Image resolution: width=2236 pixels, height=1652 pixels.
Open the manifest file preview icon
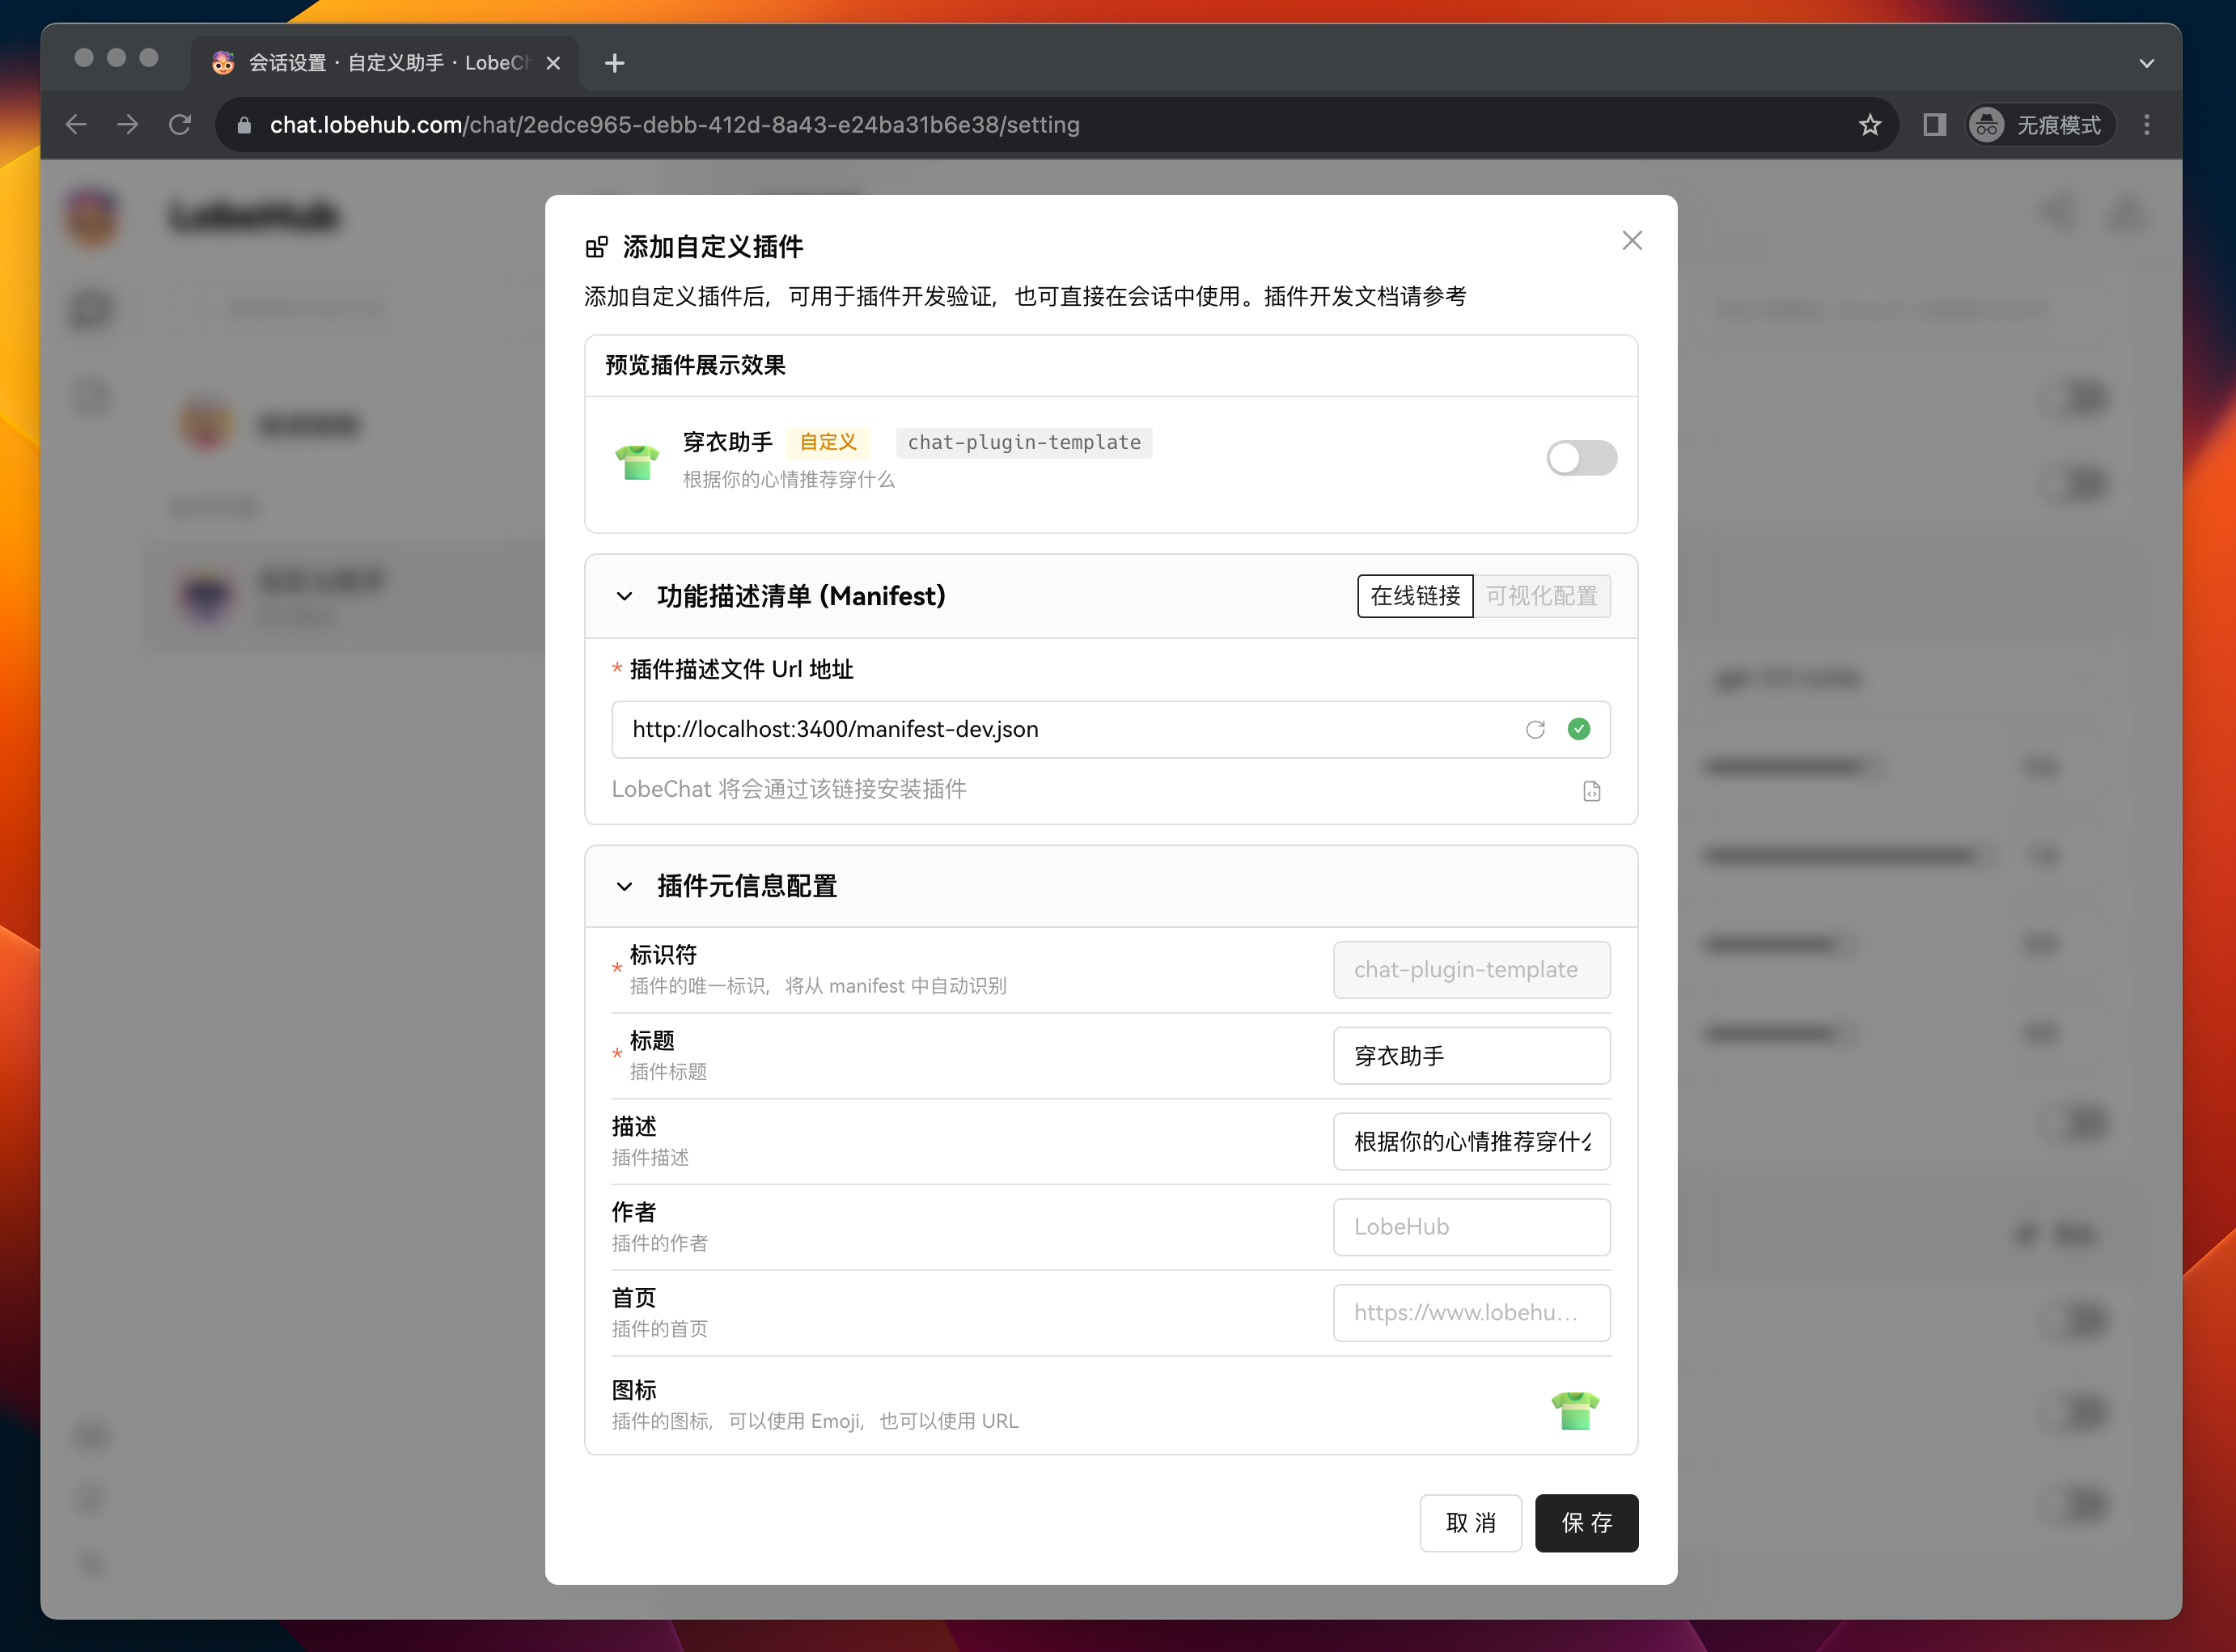(x=1591, y=791)
